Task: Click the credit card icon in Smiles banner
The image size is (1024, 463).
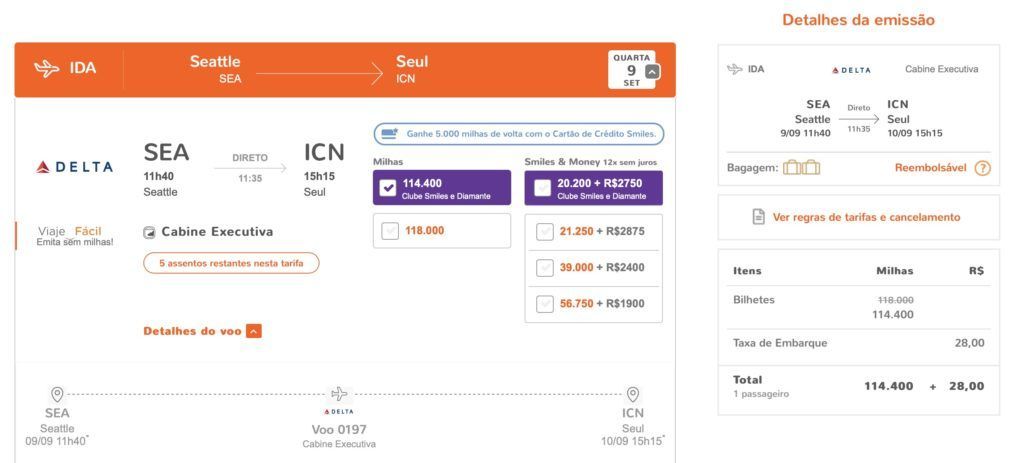Action: (390, 134)
